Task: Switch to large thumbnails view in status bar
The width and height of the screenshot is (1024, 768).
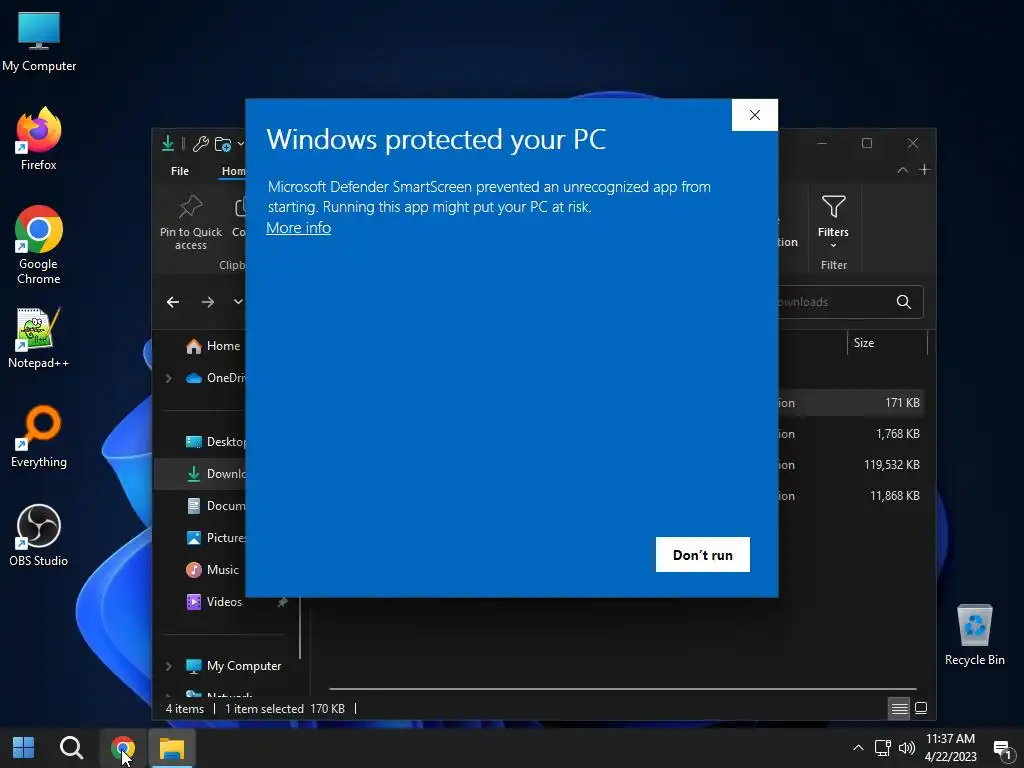Action: point(921,709)
